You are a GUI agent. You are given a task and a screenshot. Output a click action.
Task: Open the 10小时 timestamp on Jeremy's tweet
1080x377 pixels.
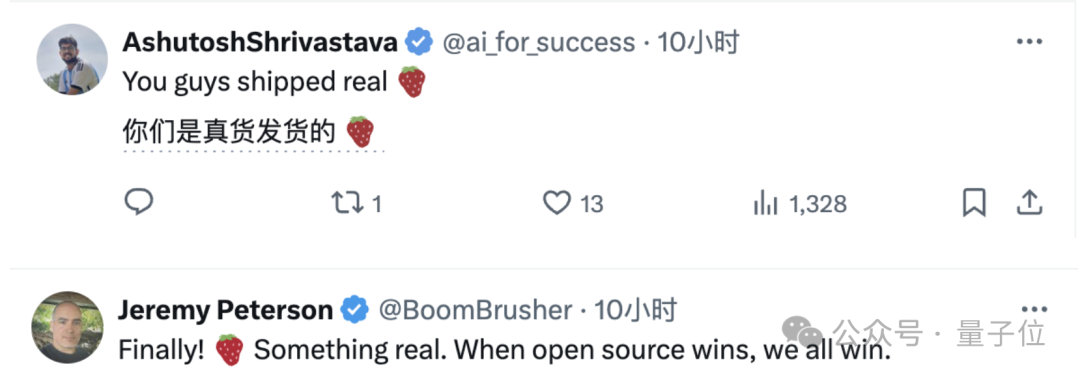[x=636, y=310]
